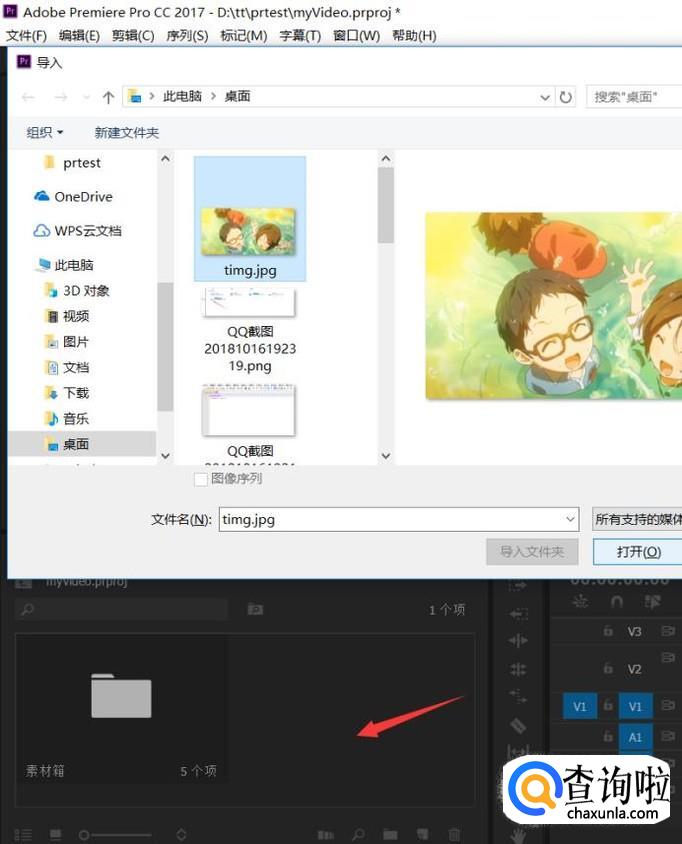Viewport: 682px width, 844px height.
Task: Click sidebar scroll up arrow
Action: 165,159
